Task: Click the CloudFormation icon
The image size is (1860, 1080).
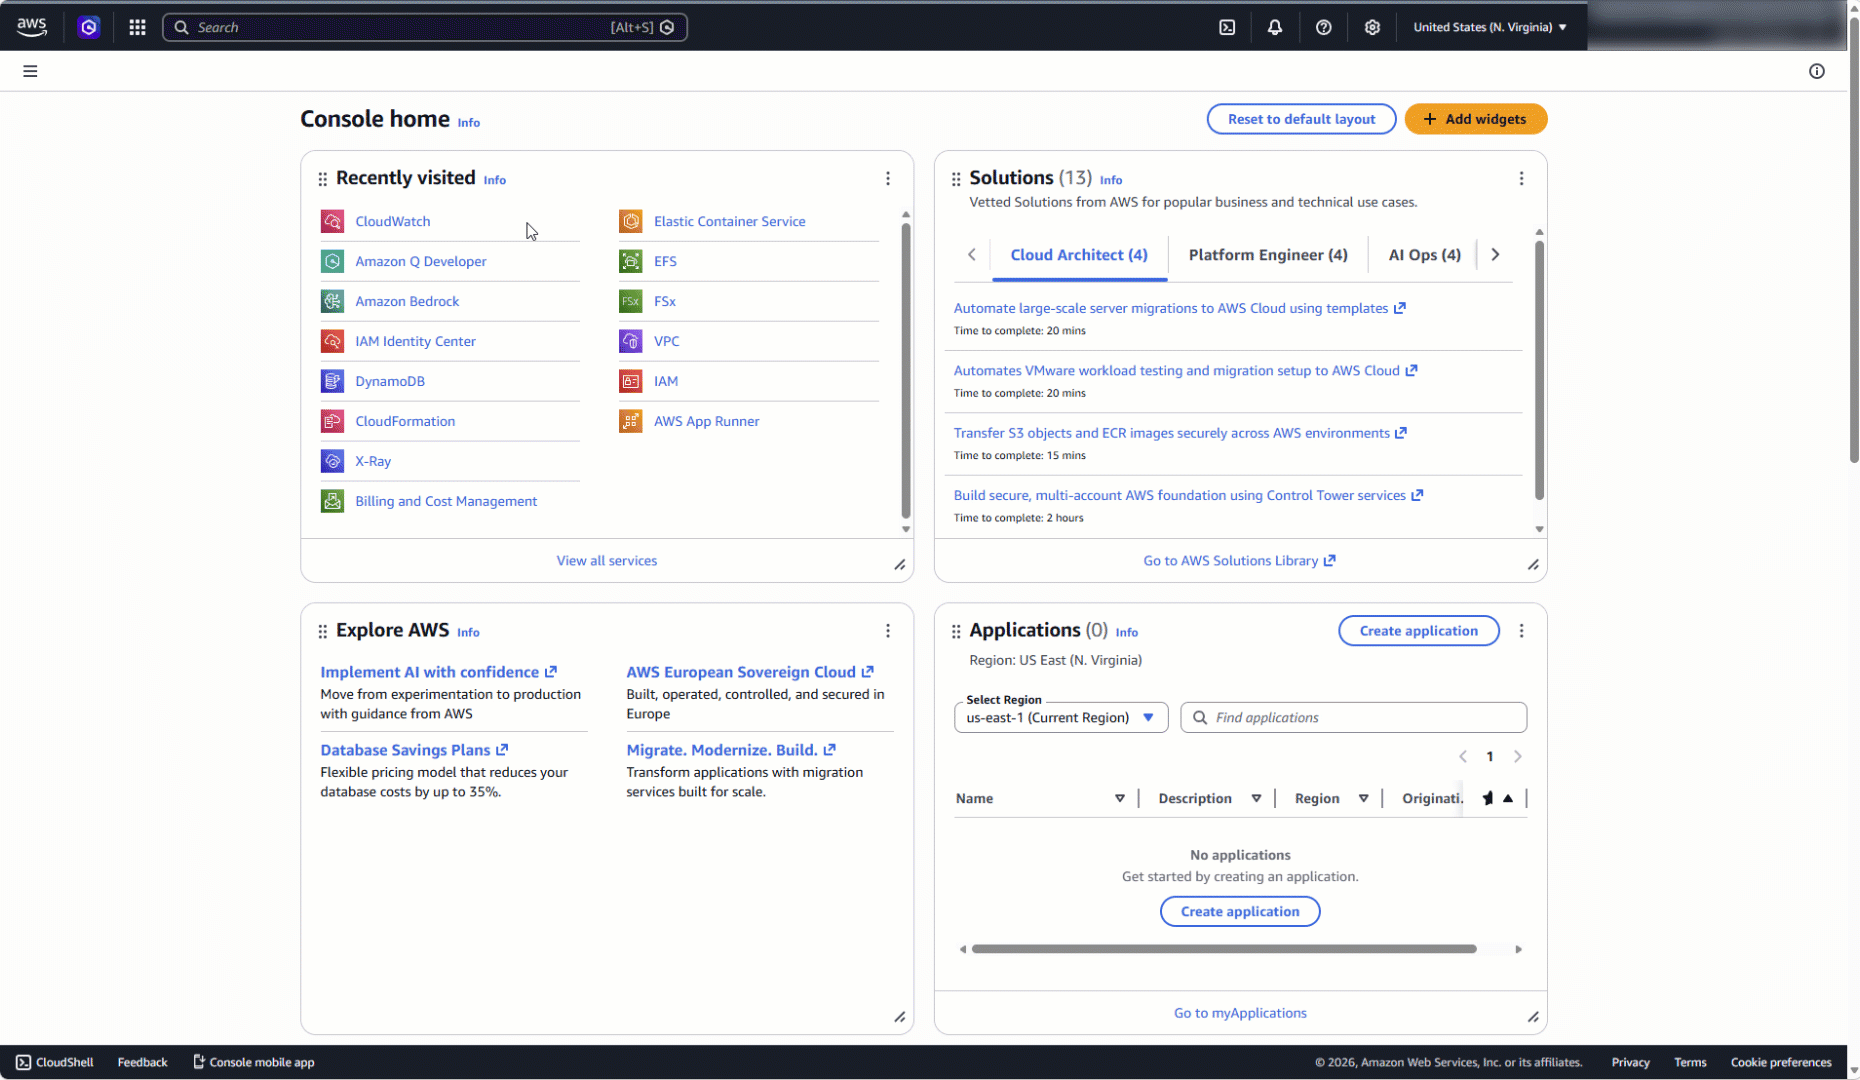Action: (332, 421)
